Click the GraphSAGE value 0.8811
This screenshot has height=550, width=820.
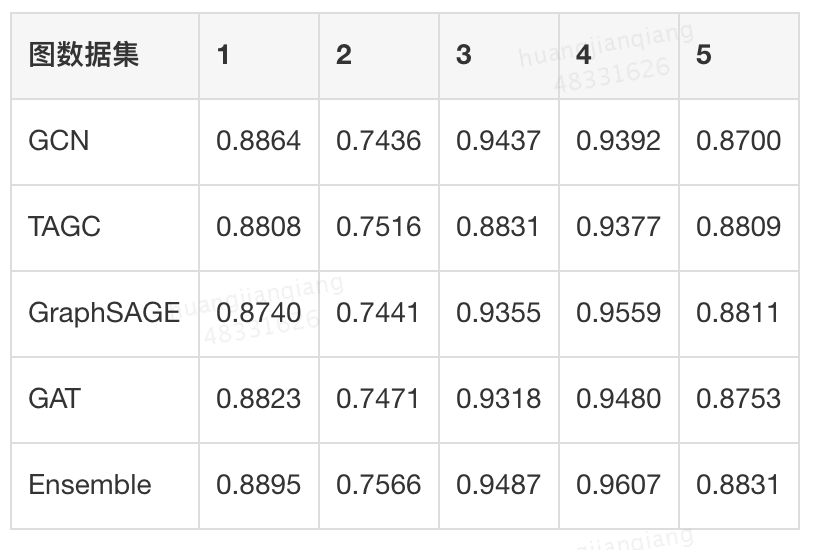(x=738, y=313)
